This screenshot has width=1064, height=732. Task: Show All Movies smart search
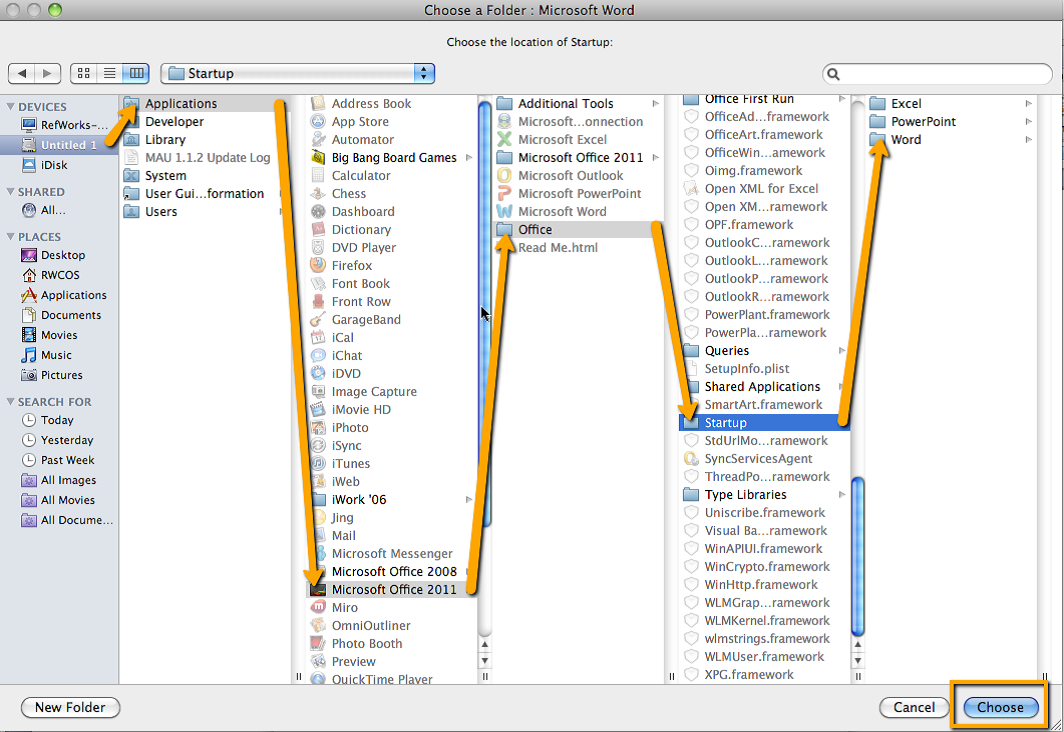[58, 500]
